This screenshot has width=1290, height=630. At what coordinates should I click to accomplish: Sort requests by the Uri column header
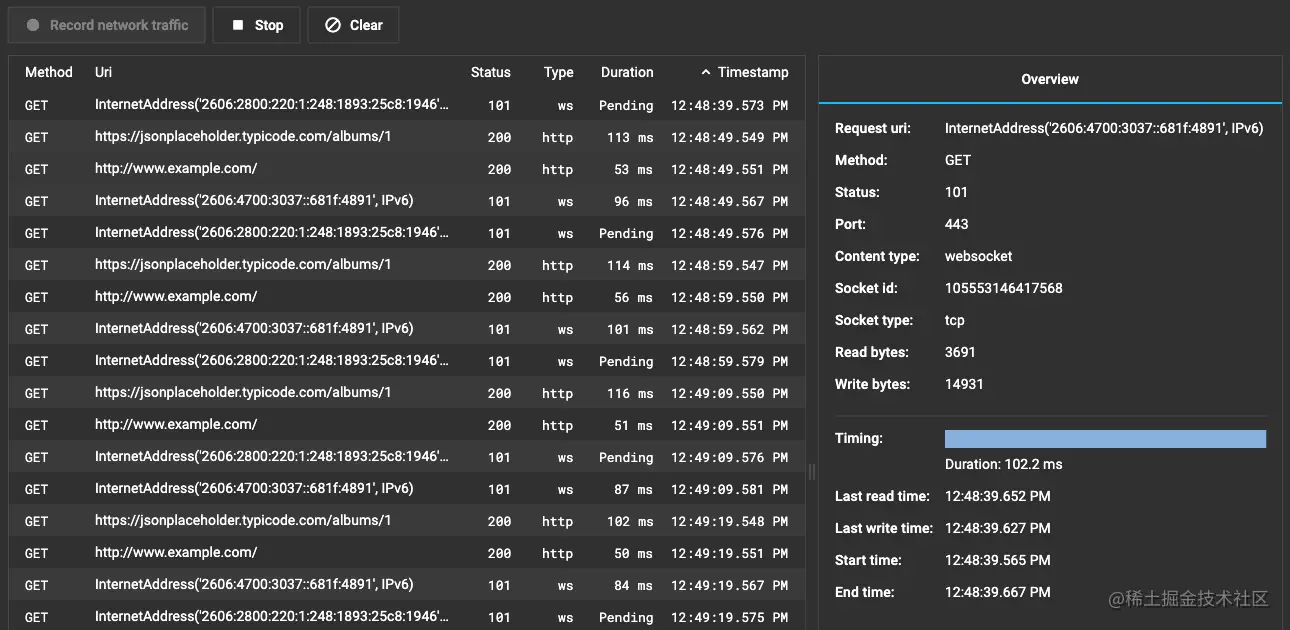coord(103,72)
